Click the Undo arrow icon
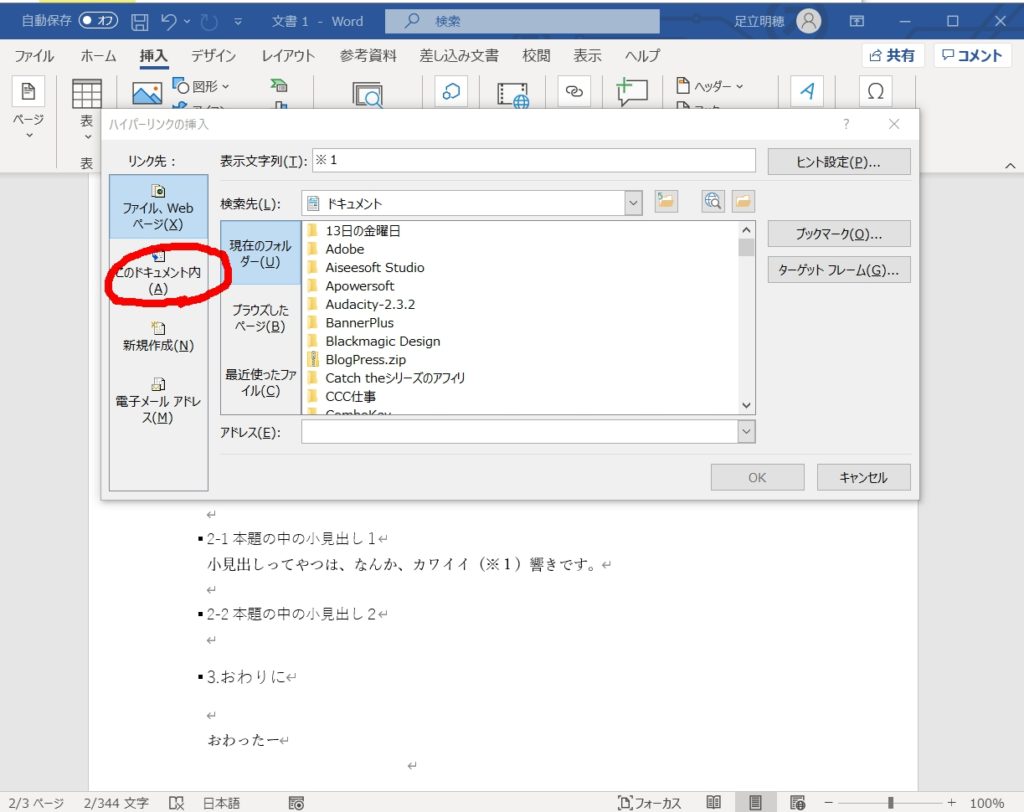This screenshot has height=812, width=1024. 170,21
